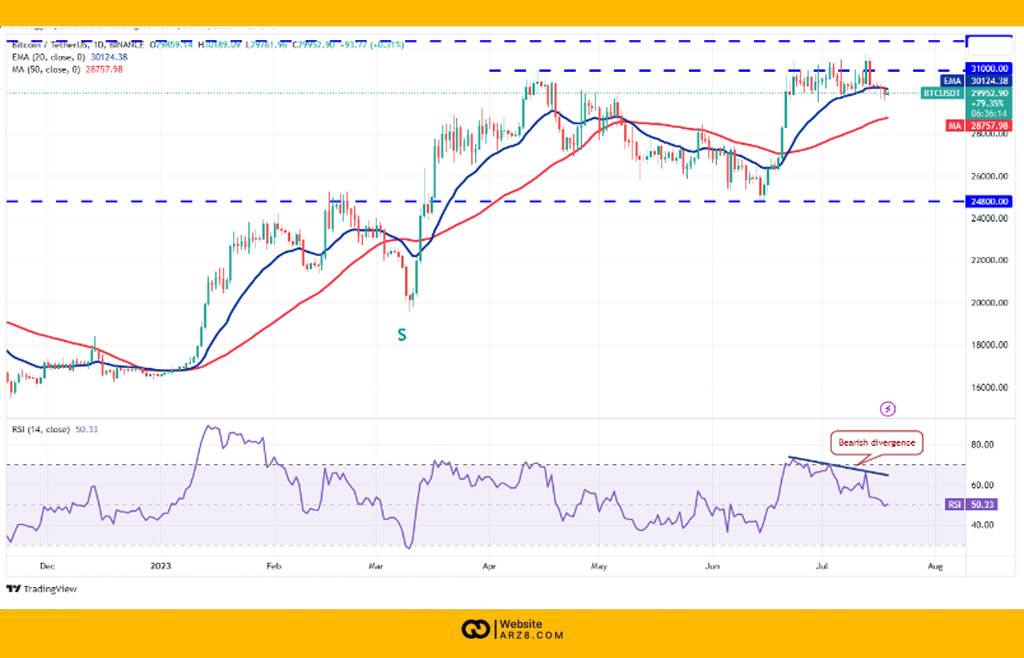Click the 31000.00 blue price line label
1024x658 pixels.
[989, 69]
